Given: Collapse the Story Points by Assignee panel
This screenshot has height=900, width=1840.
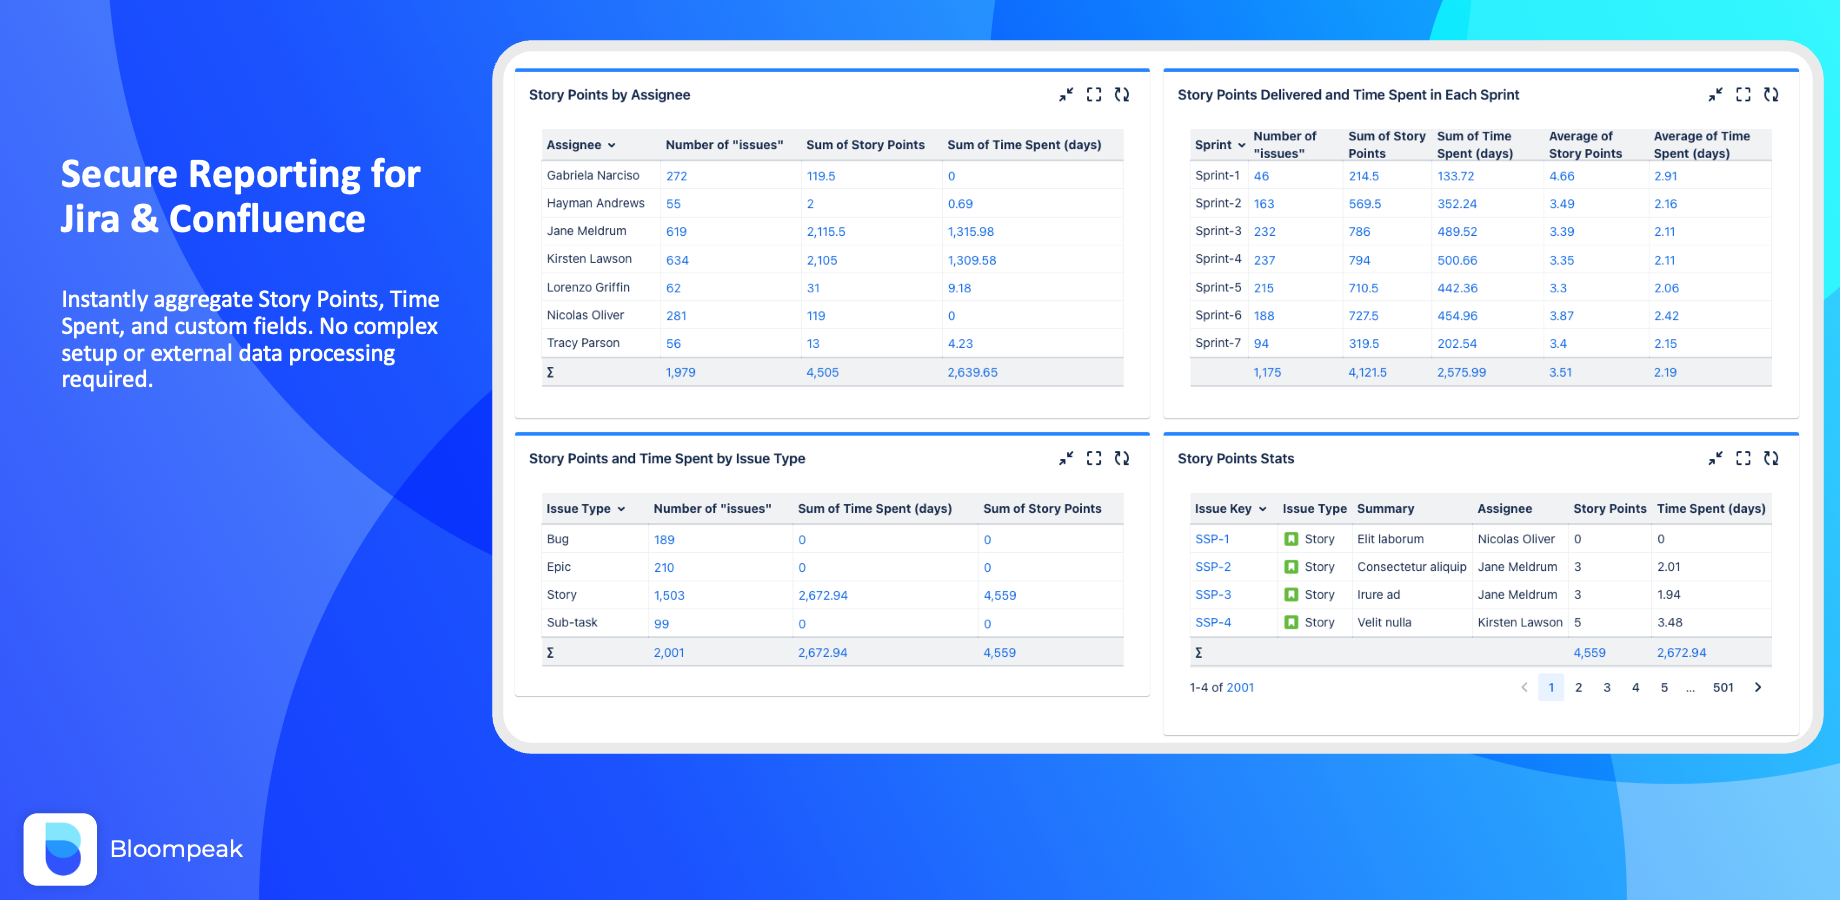Looking at the screenshot, I should click(x=1065, y=94).
